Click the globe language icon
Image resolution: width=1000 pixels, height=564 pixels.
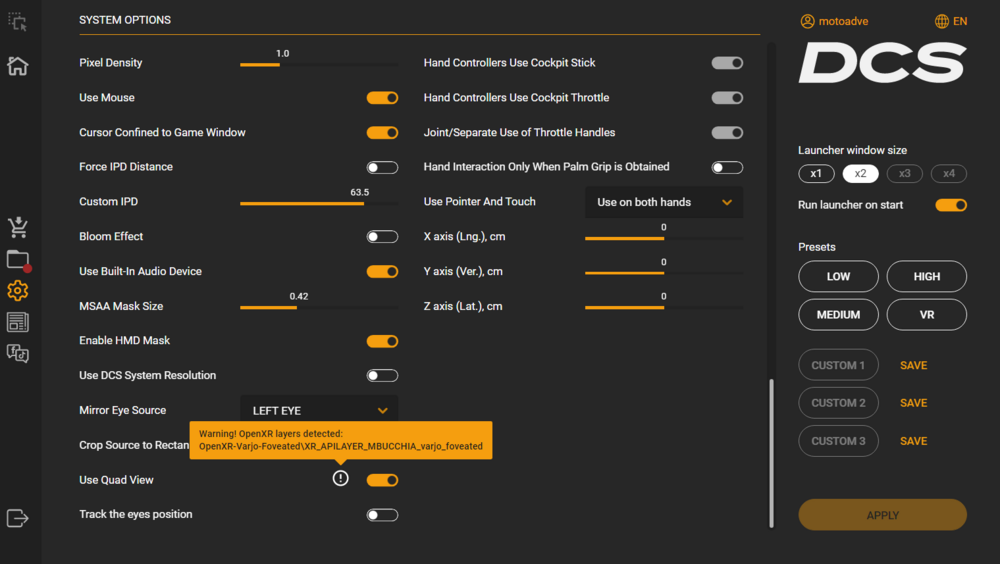(941, 21)
